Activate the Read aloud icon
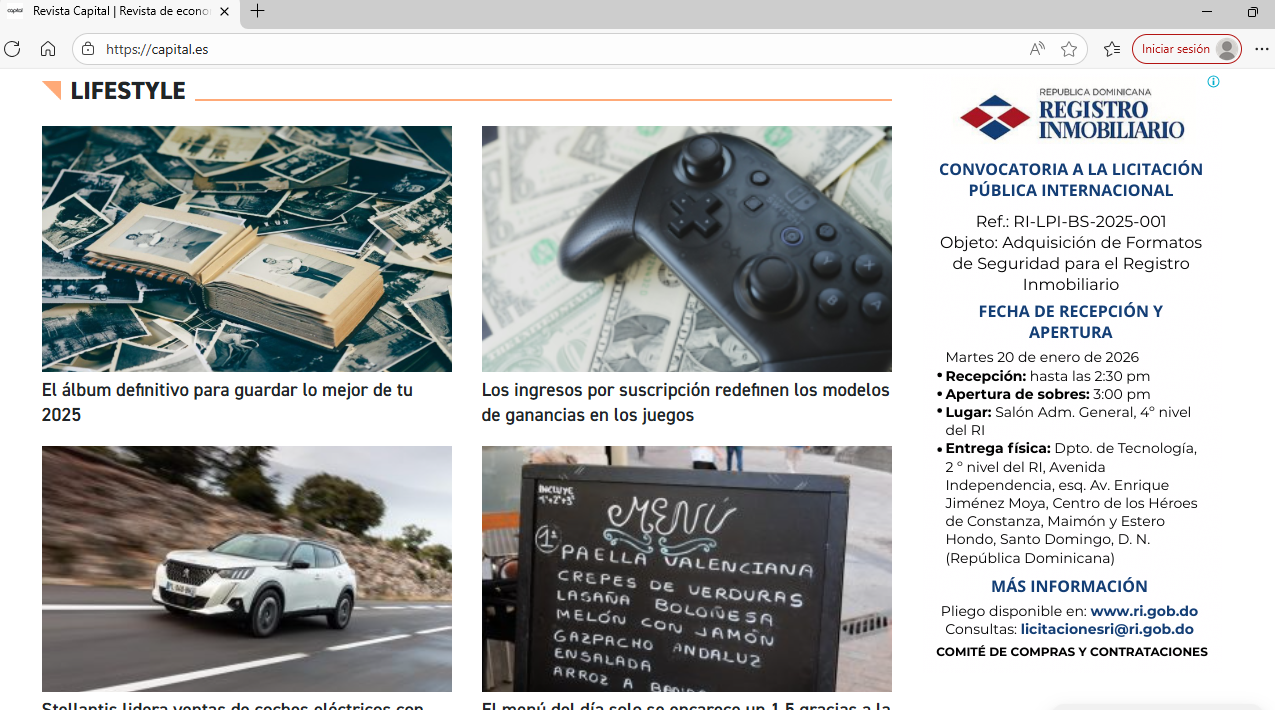 pos(1037,49)
